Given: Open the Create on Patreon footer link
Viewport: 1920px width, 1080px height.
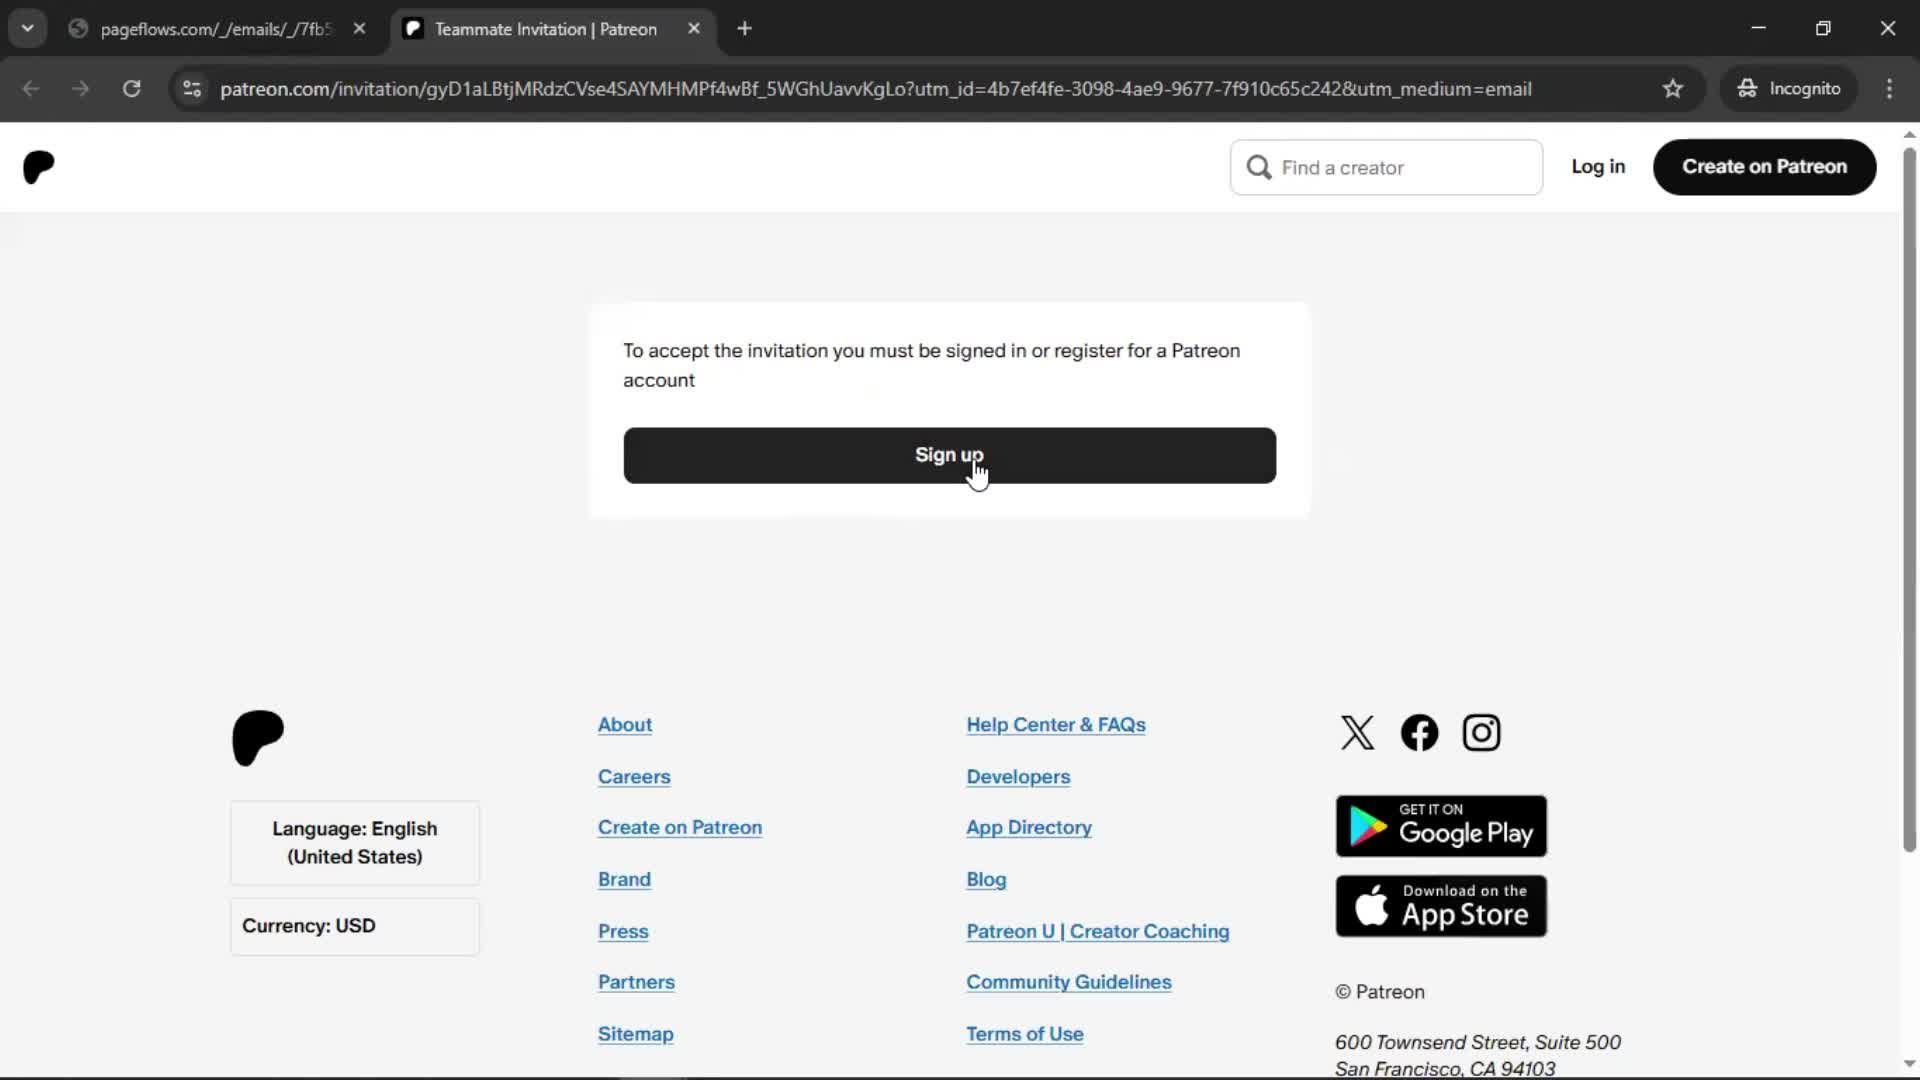Looking at the screenshot, I should pos(680,828).
